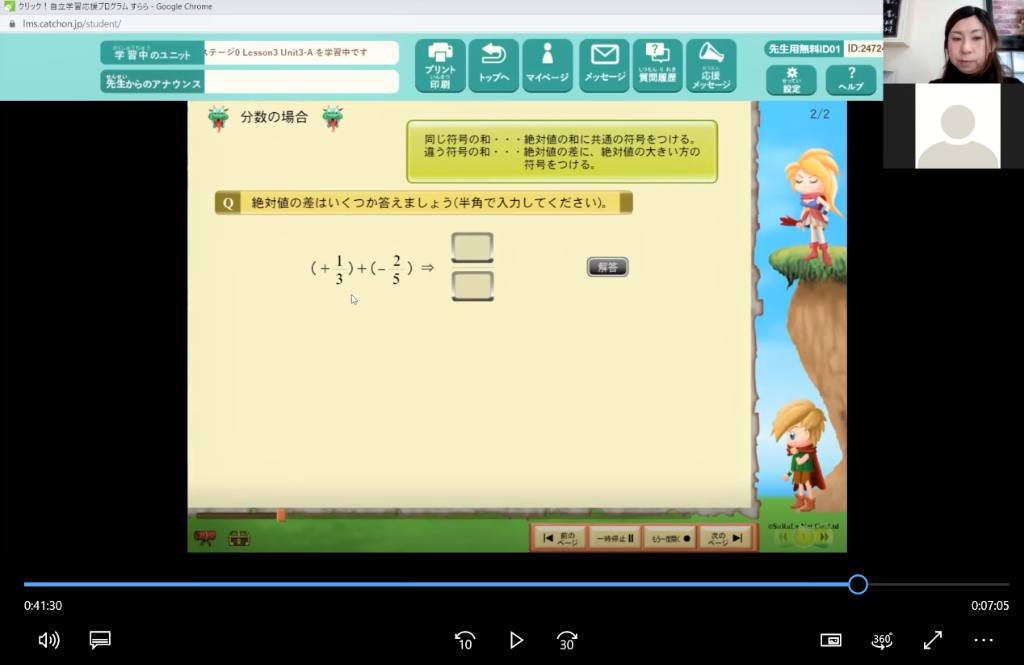Viewport: 1024px width, 665px height.
Task: Click the print (プリント印刷) icon
Action: (x=440, y=66)
